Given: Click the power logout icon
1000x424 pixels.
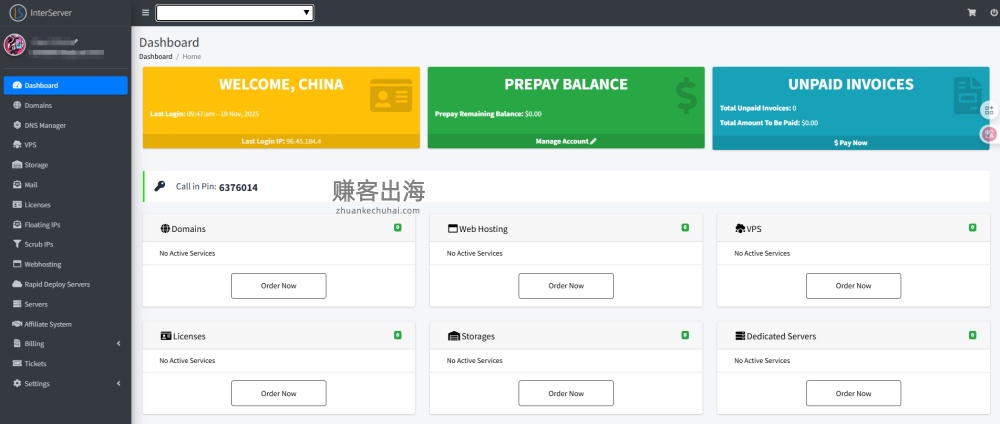Looking at the screenshot, I should [x=993, y=13].
